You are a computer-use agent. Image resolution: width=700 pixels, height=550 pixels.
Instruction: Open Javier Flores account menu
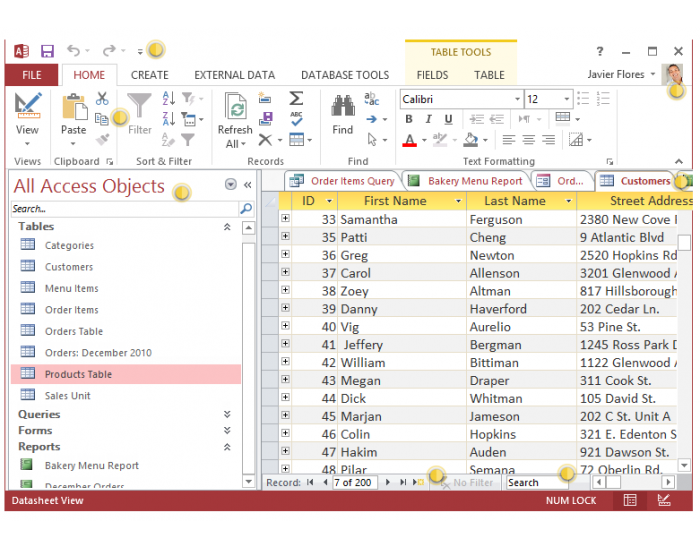pyautogui.click(x=621, y=74)
